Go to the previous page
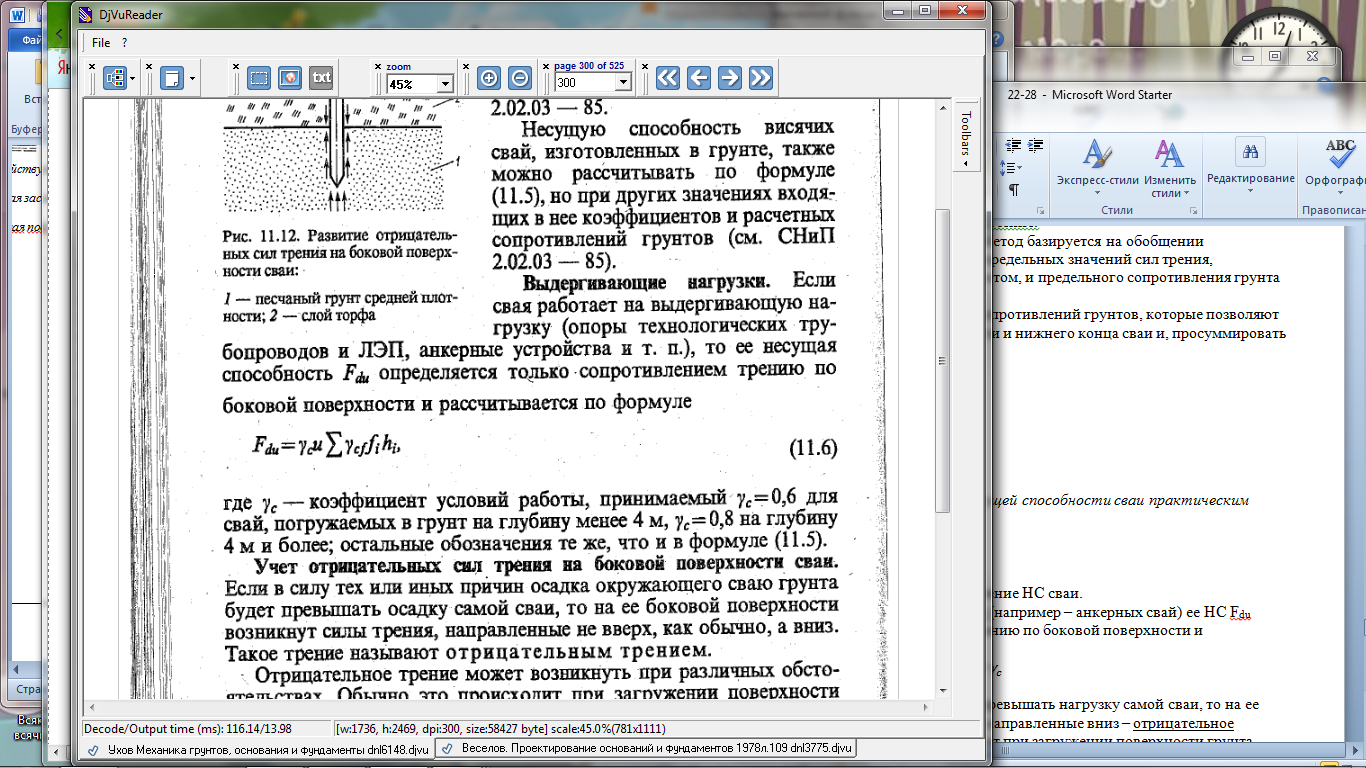The width and height of the screenshot is (1366, 768). point(699,78)
